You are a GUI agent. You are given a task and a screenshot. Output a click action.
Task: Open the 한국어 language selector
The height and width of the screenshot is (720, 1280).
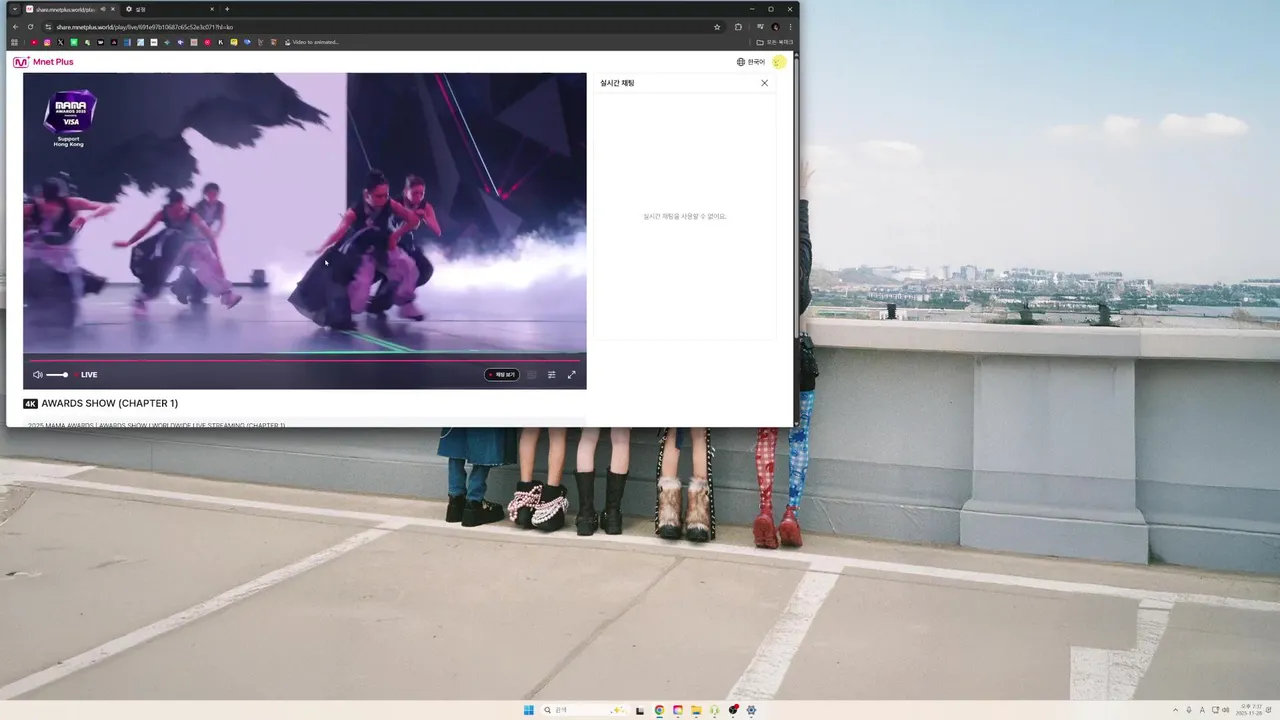pos(751,62)
